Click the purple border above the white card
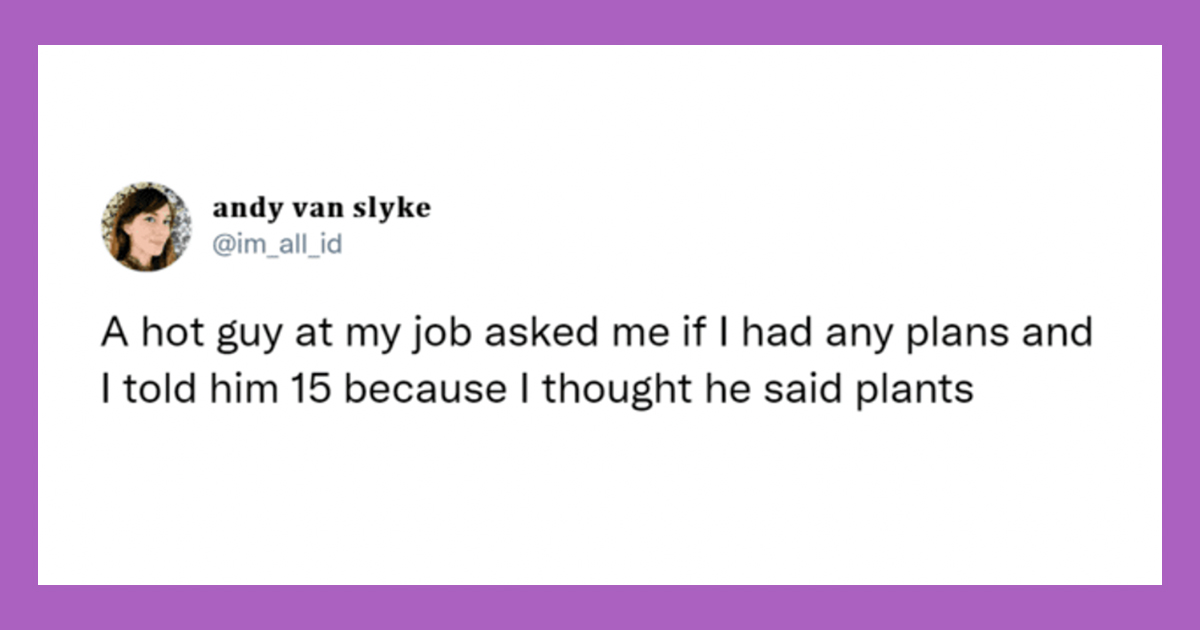 [600, 22]
